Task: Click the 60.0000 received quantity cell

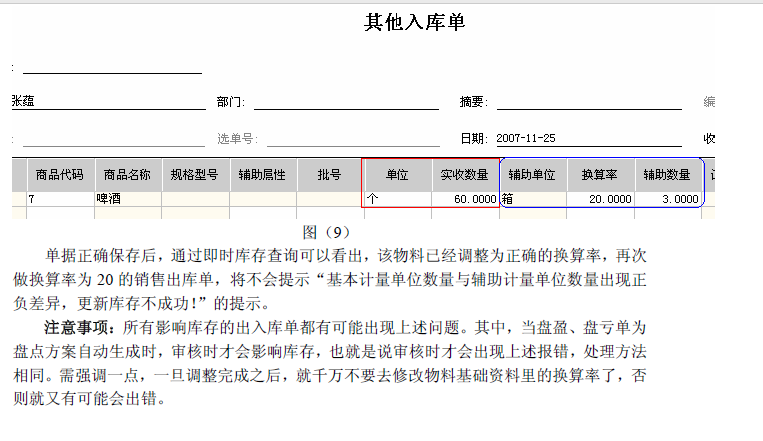Action: point(465,199)
